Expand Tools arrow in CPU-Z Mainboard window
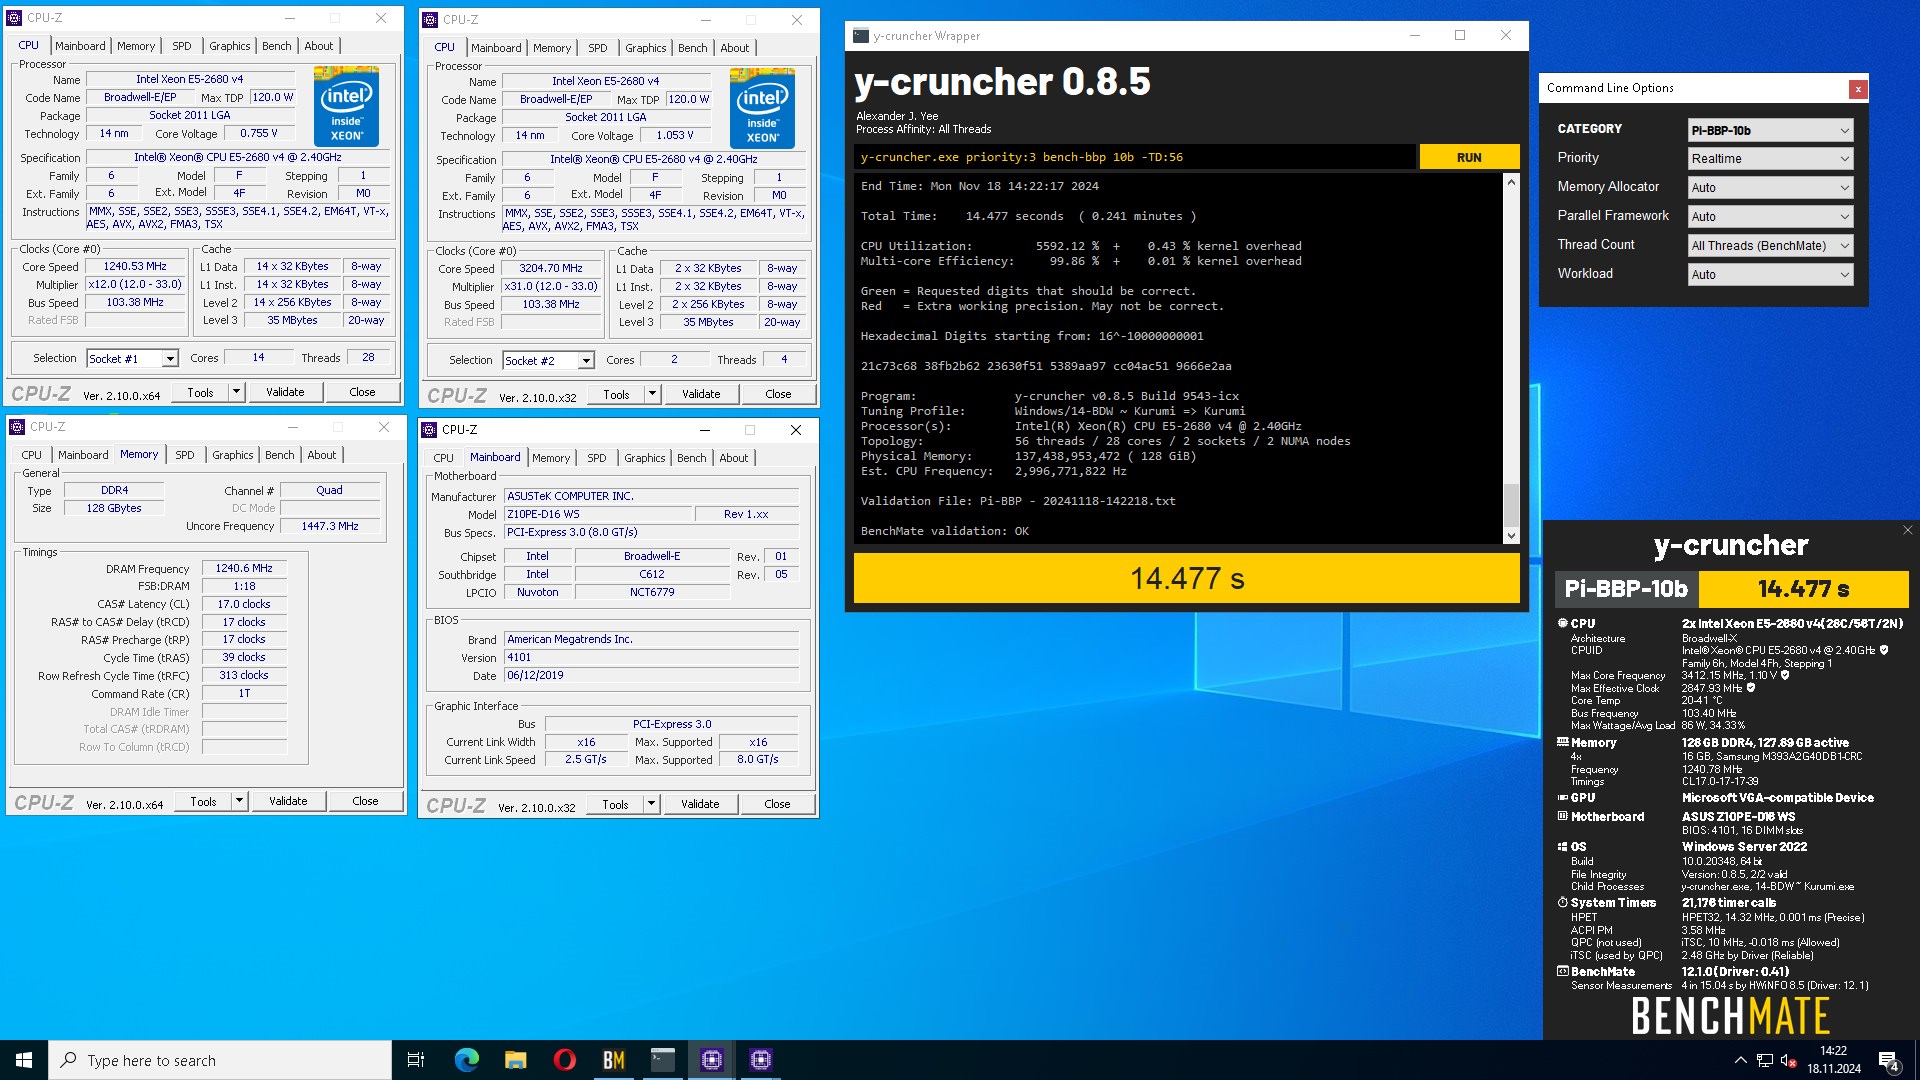 (x=651, y=804)
